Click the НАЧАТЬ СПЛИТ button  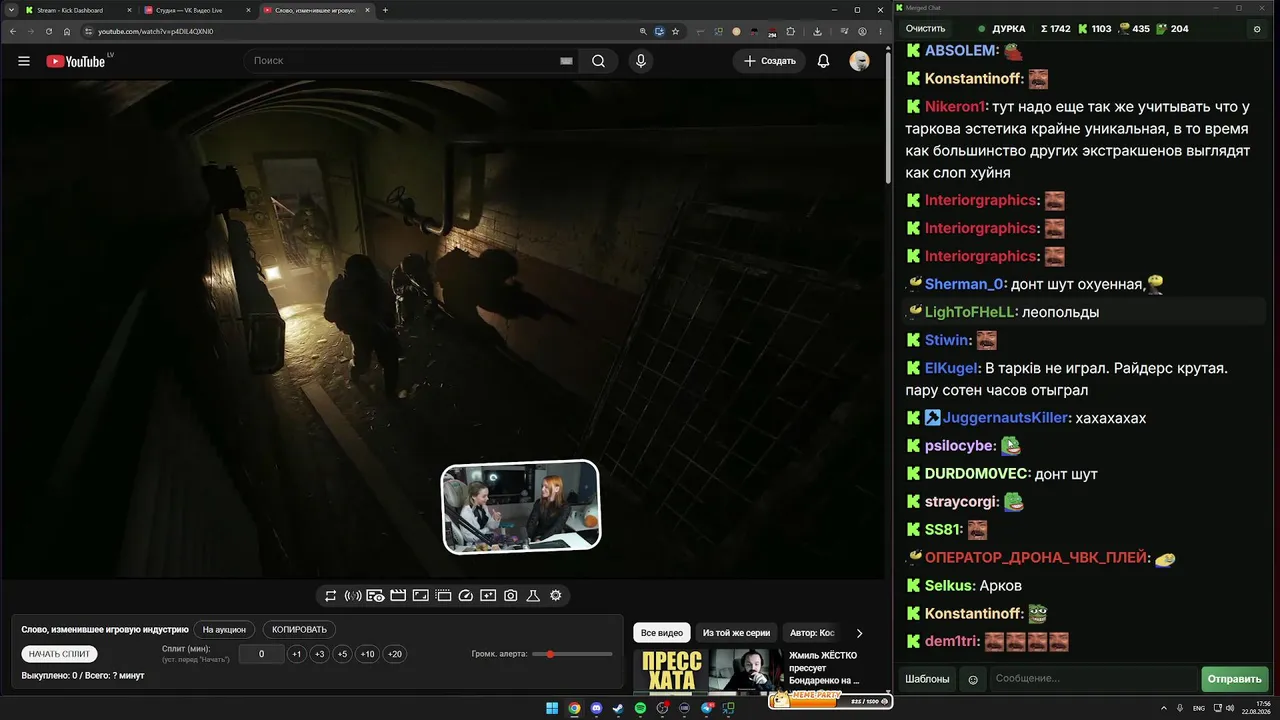(x=60, y=654)
